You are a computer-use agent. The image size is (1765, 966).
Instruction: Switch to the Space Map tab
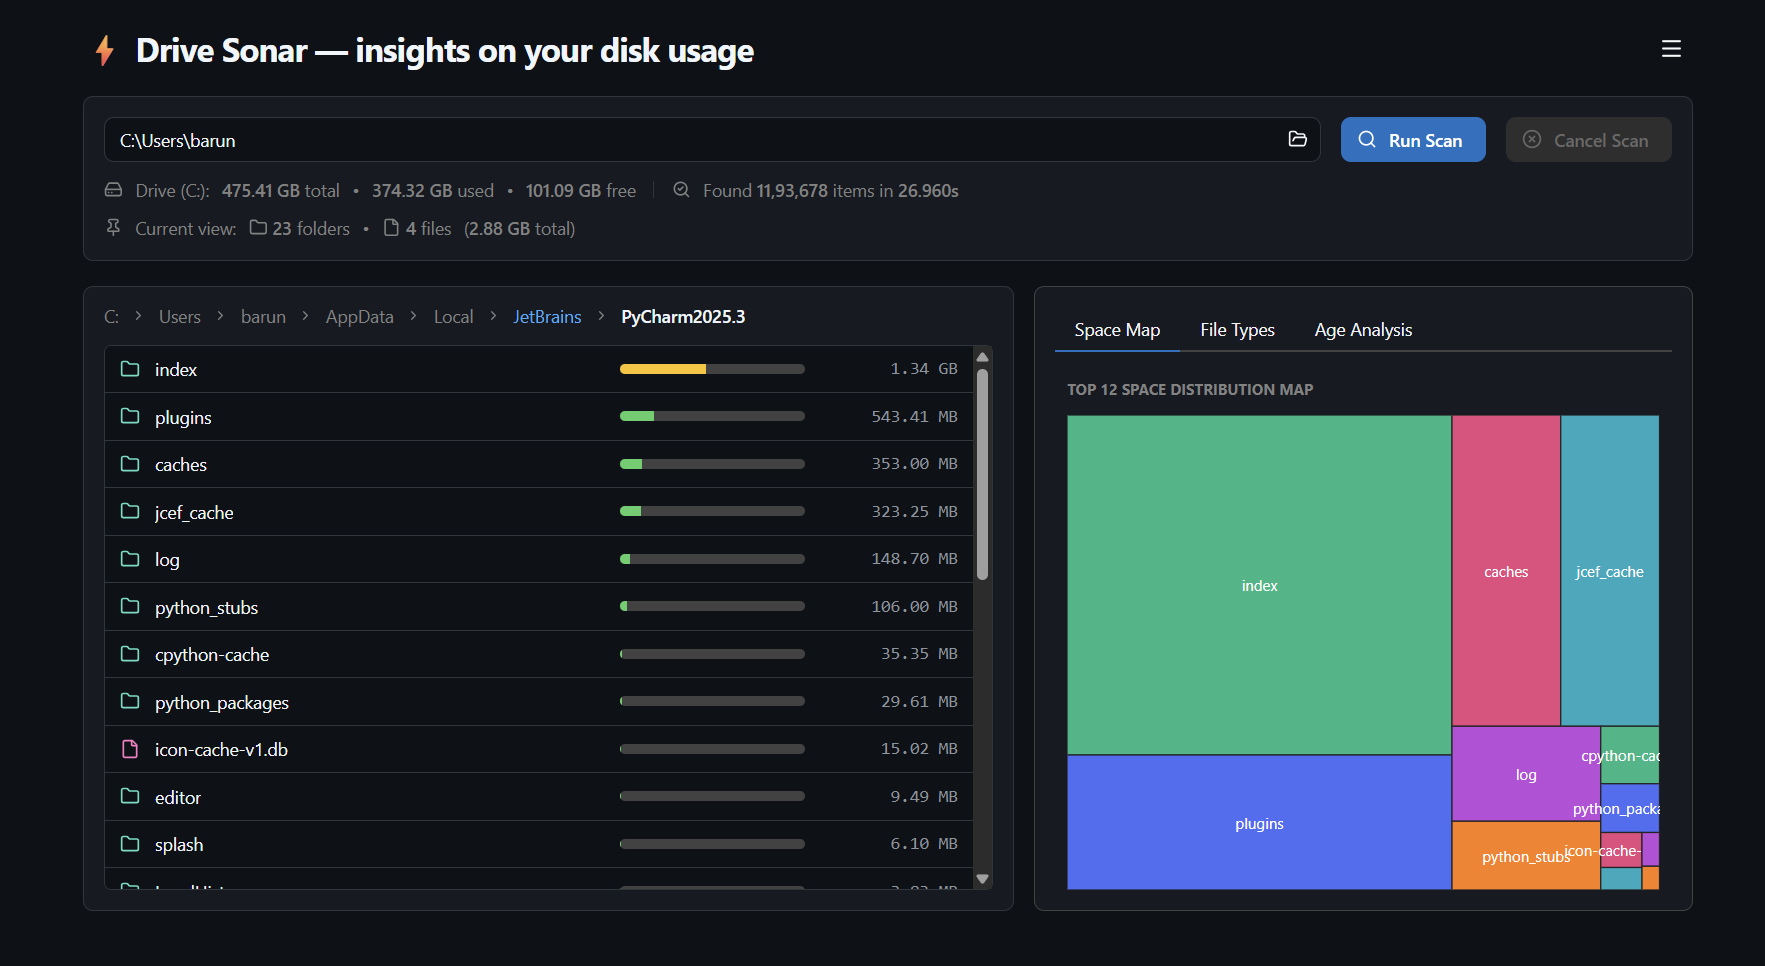click(1117, 330)
